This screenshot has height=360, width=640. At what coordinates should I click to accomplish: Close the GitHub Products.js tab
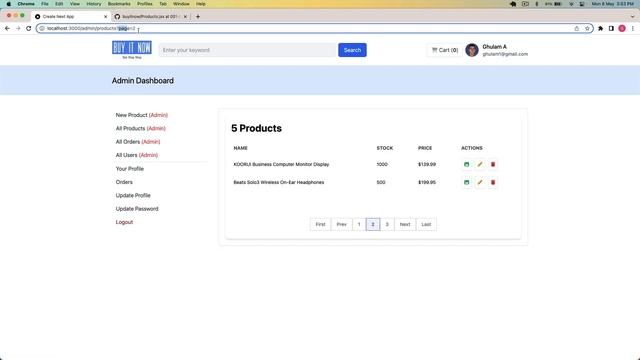[185, 17]
